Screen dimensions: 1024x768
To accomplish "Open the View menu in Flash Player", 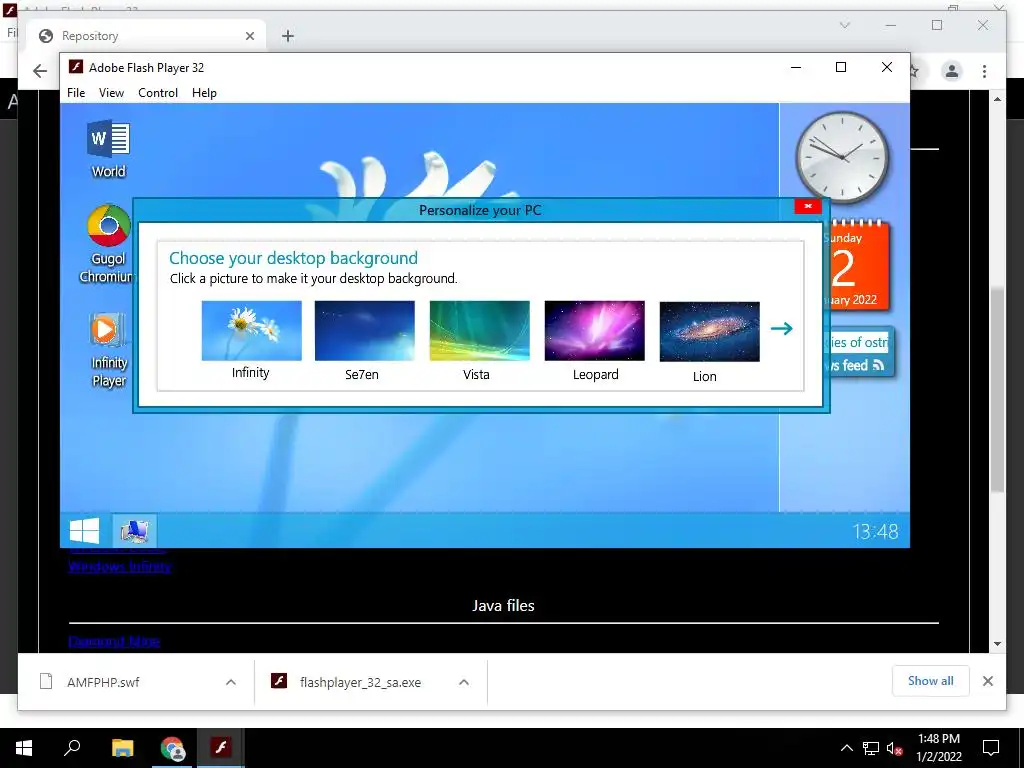I will click(x=111, y=93).
